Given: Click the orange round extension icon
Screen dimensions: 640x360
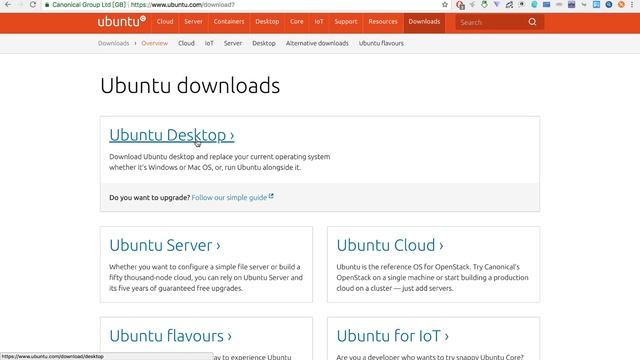Looking at the screenshot, I should pyautogui.click(x=621, y=4).
